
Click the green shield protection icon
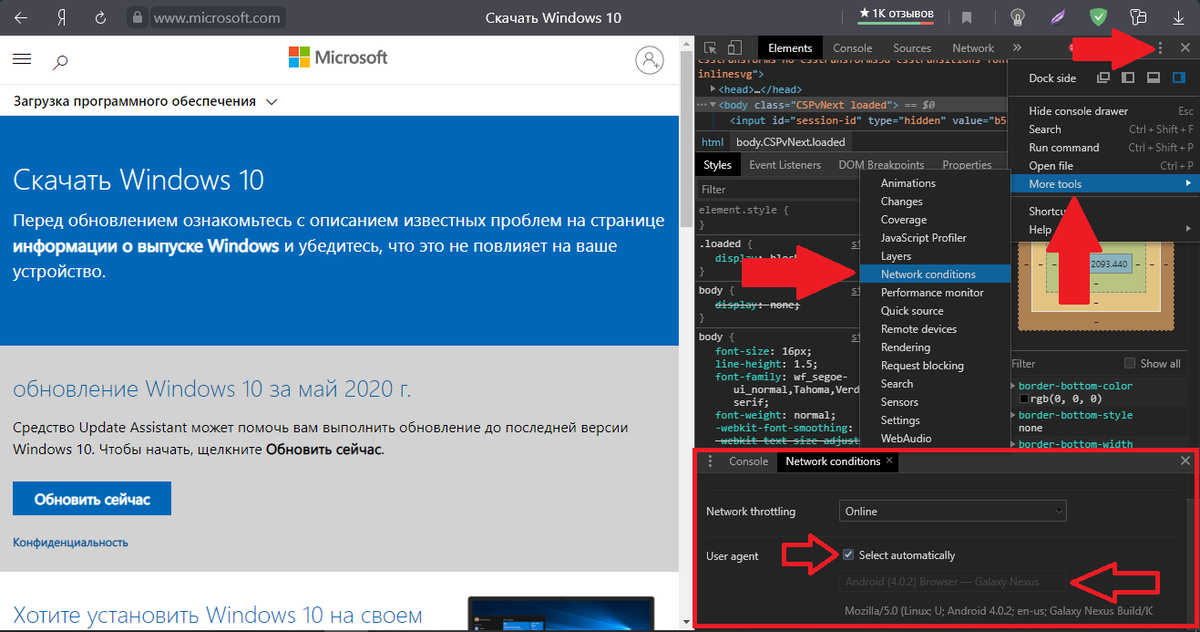pyautogui.click(x=1099, y=17)
